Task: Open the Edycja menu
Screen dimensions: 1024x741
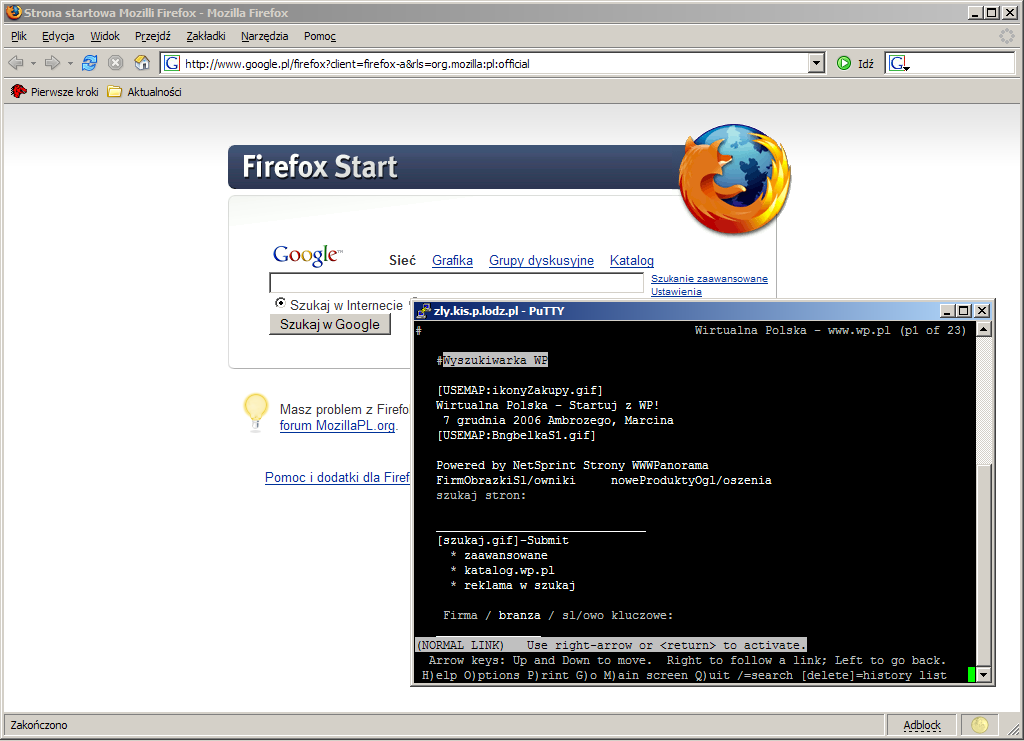Action: pyautogui.click(x=58, y=36)
